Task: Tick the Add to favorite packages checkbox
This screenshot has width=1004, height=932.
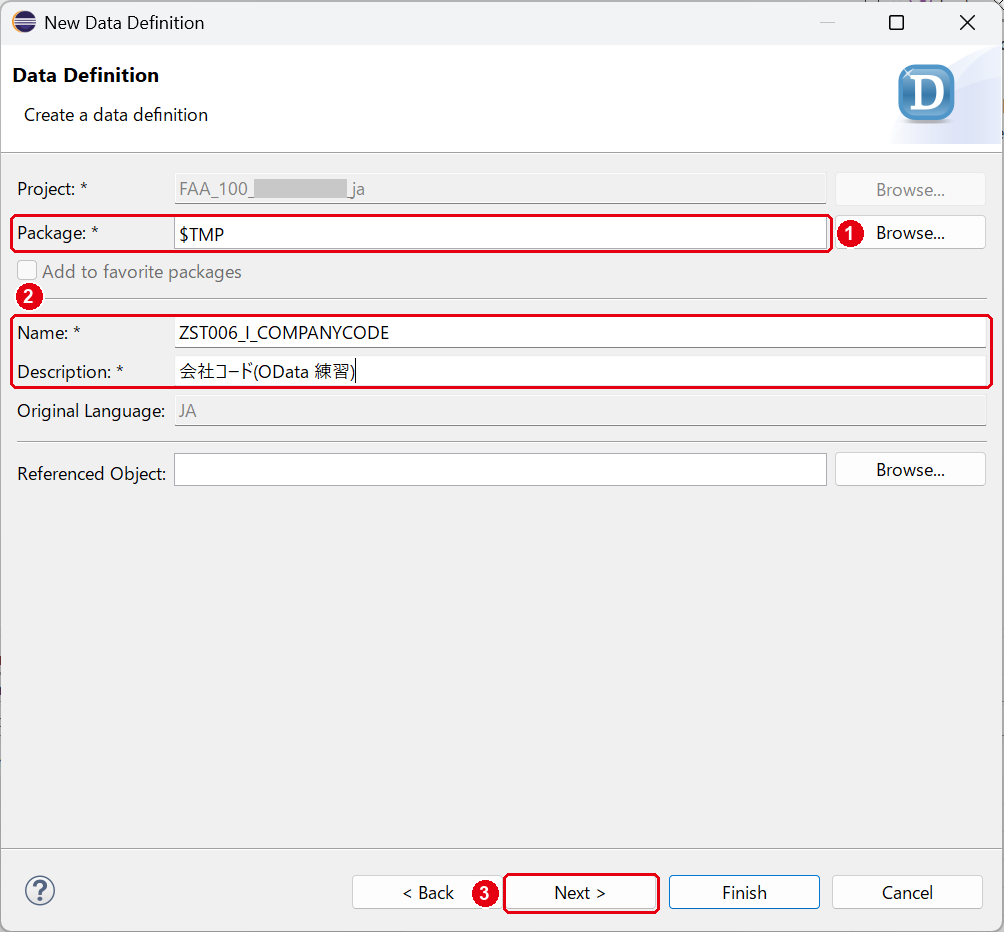Action: click(27, 271)
